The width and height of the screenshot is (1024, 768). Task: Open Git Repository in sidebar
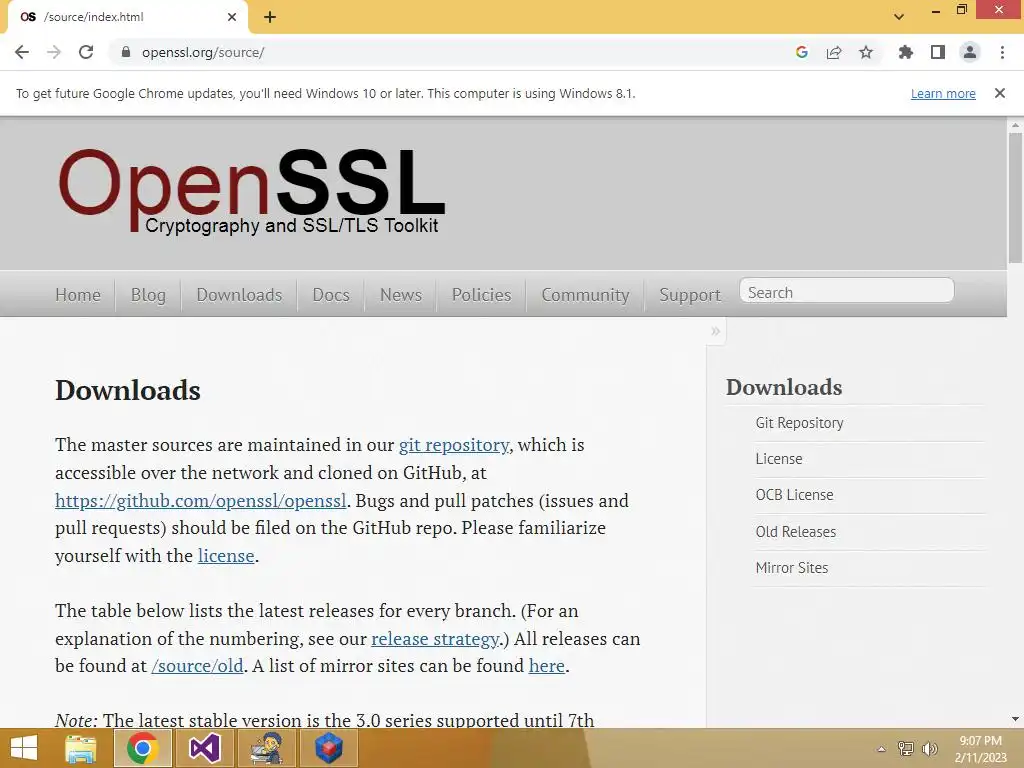pos(799,423)
